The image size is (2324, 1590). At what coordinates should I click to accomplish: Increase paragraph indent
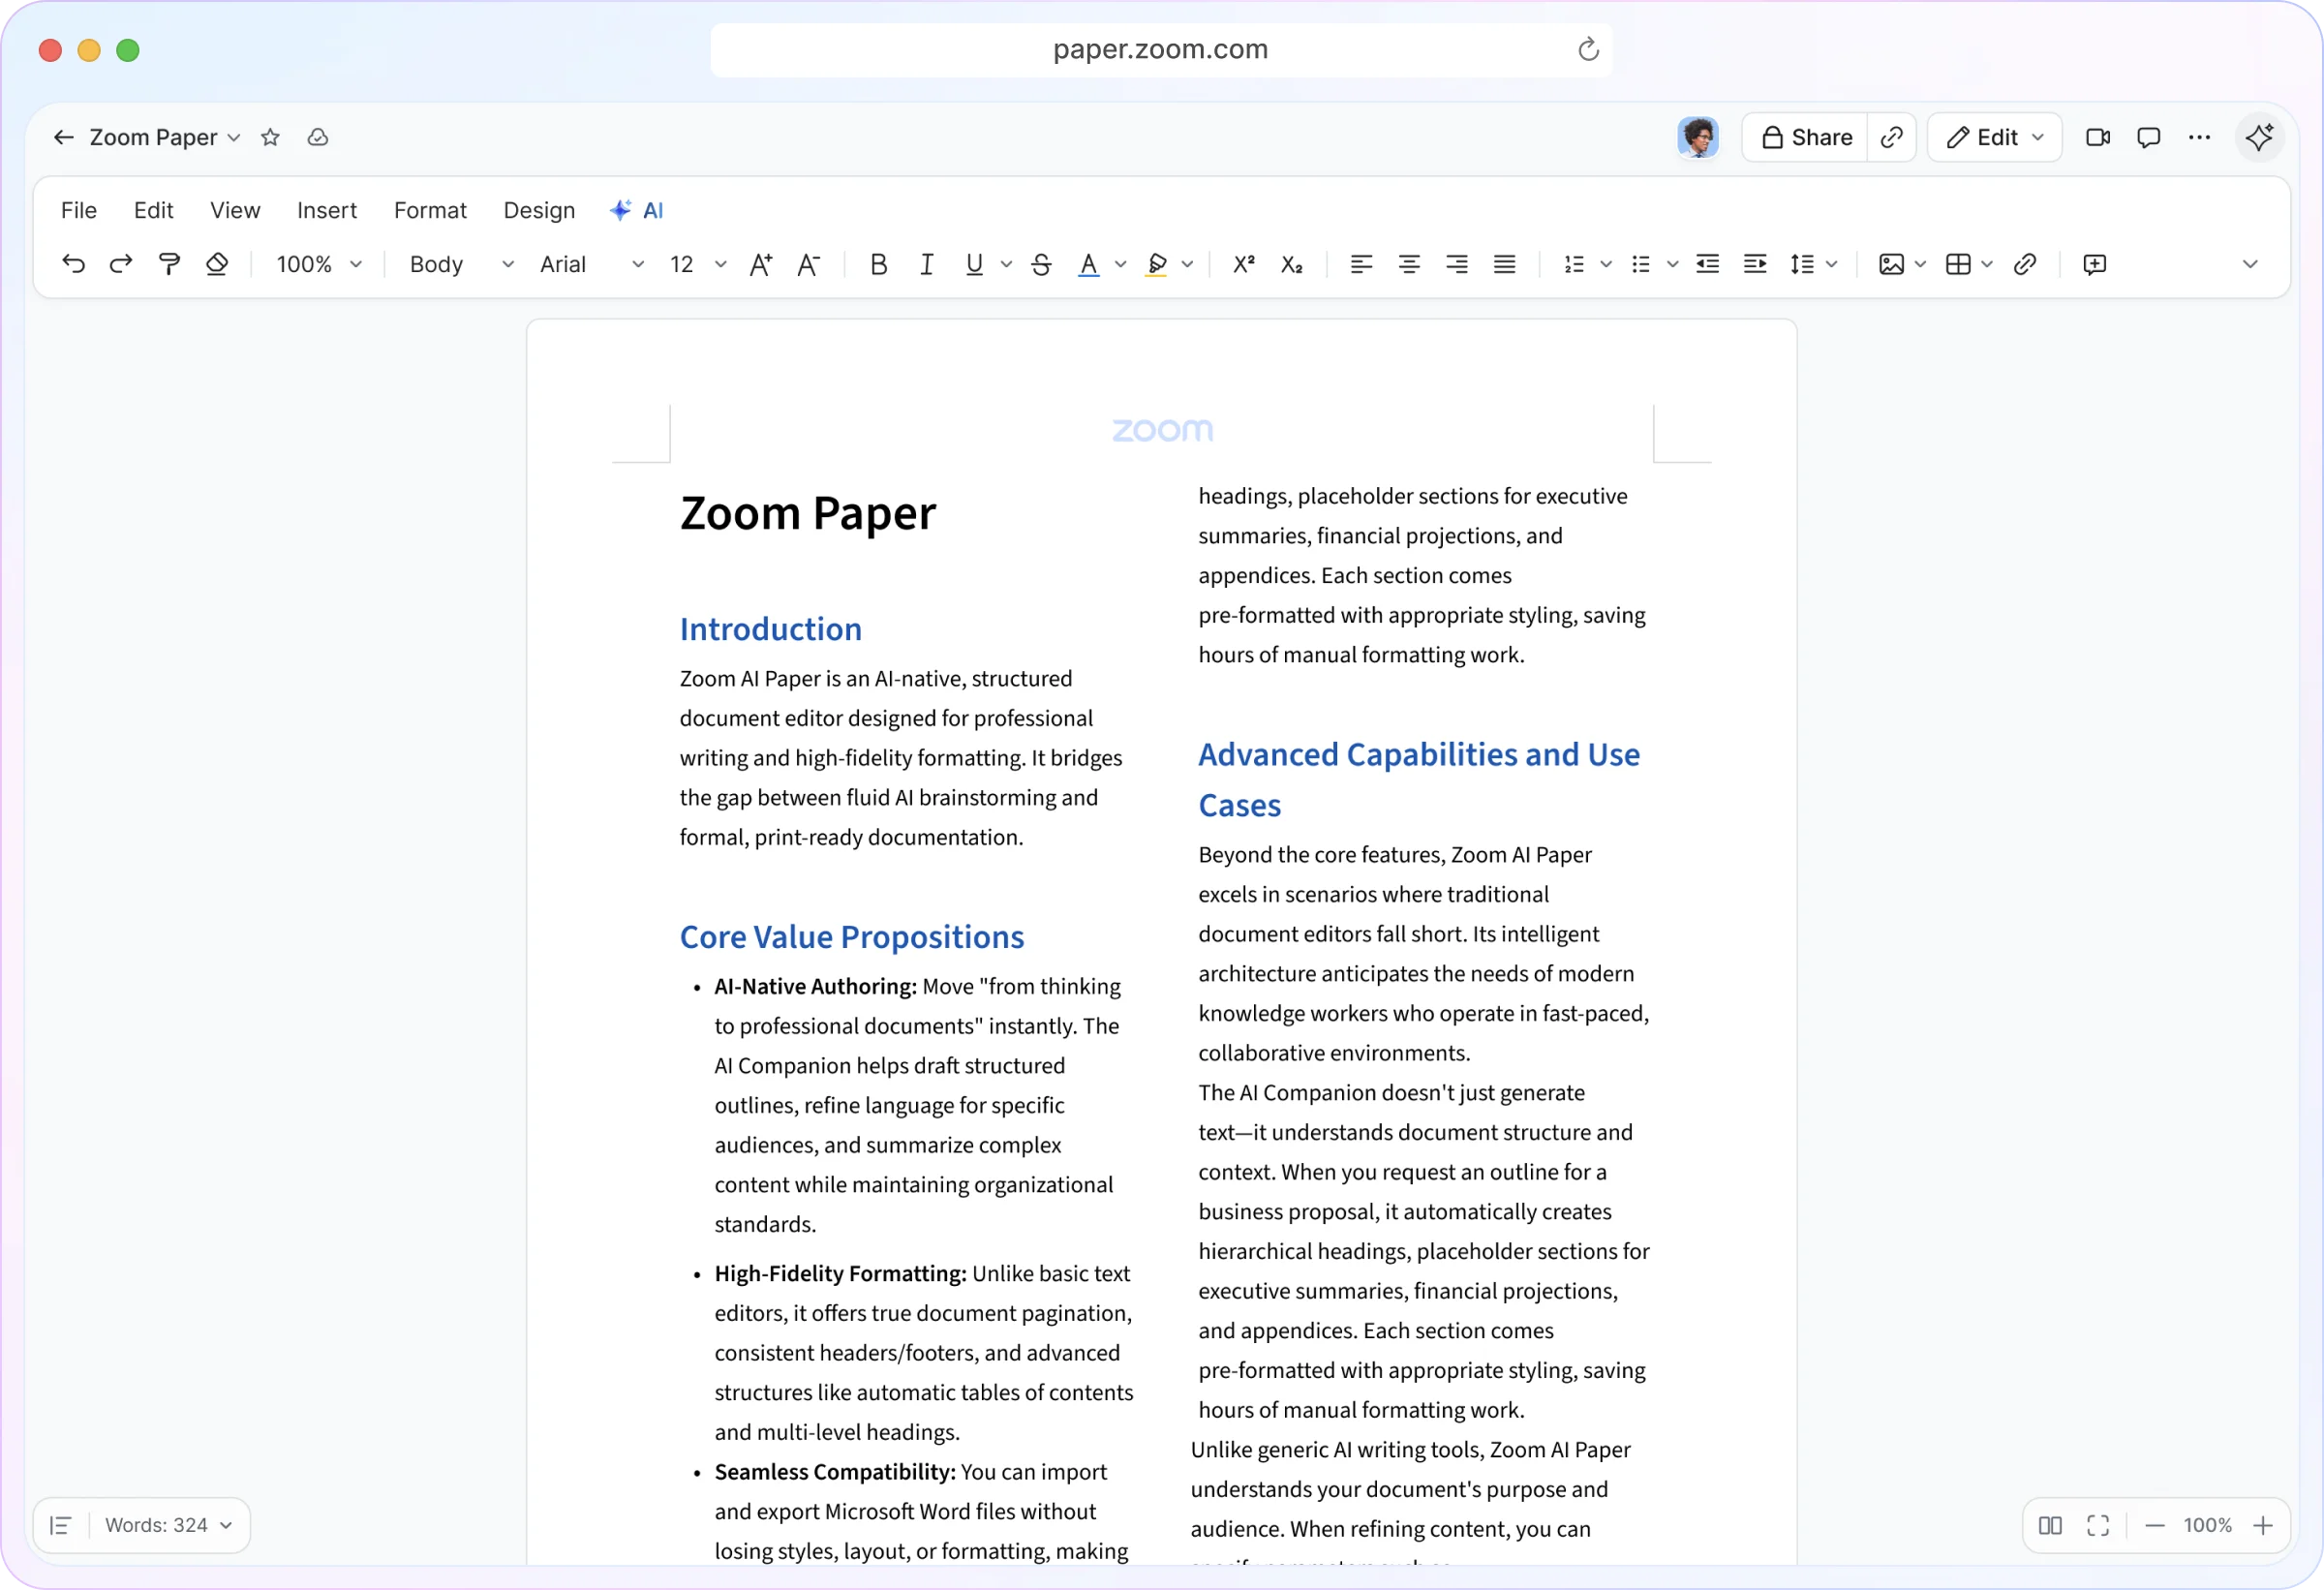(1755, 264)
